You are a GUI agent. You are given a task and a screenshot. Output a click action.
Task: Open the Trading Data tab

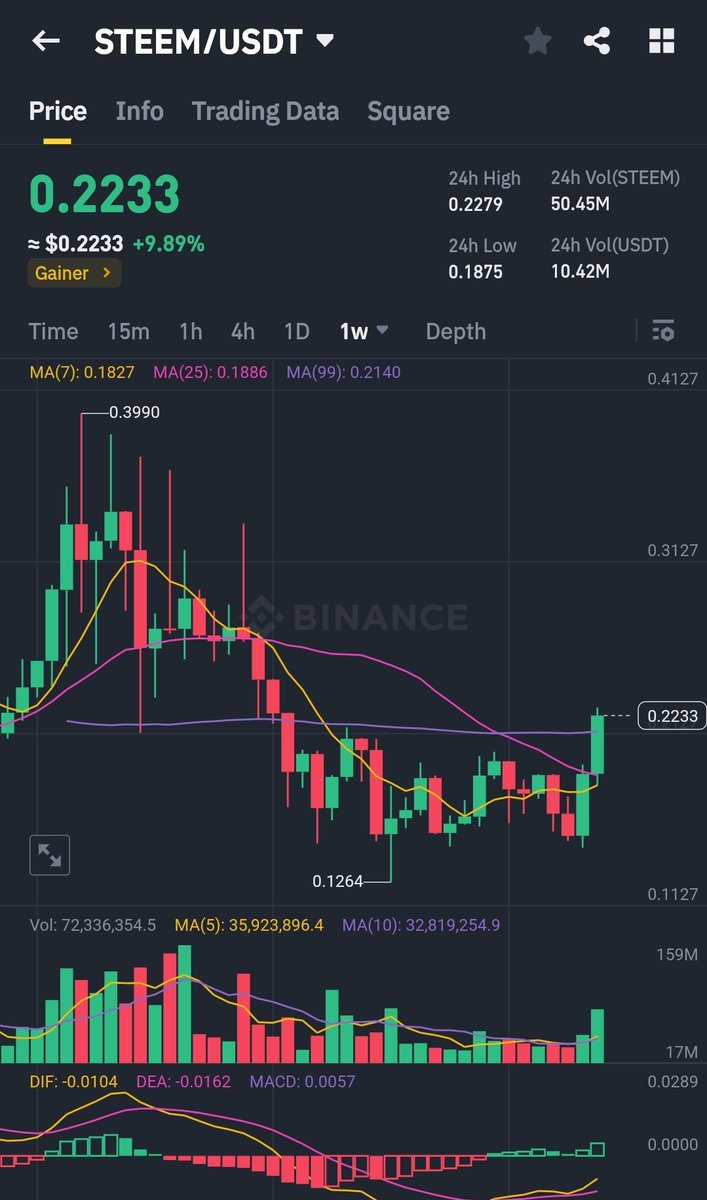coord(265,111)
